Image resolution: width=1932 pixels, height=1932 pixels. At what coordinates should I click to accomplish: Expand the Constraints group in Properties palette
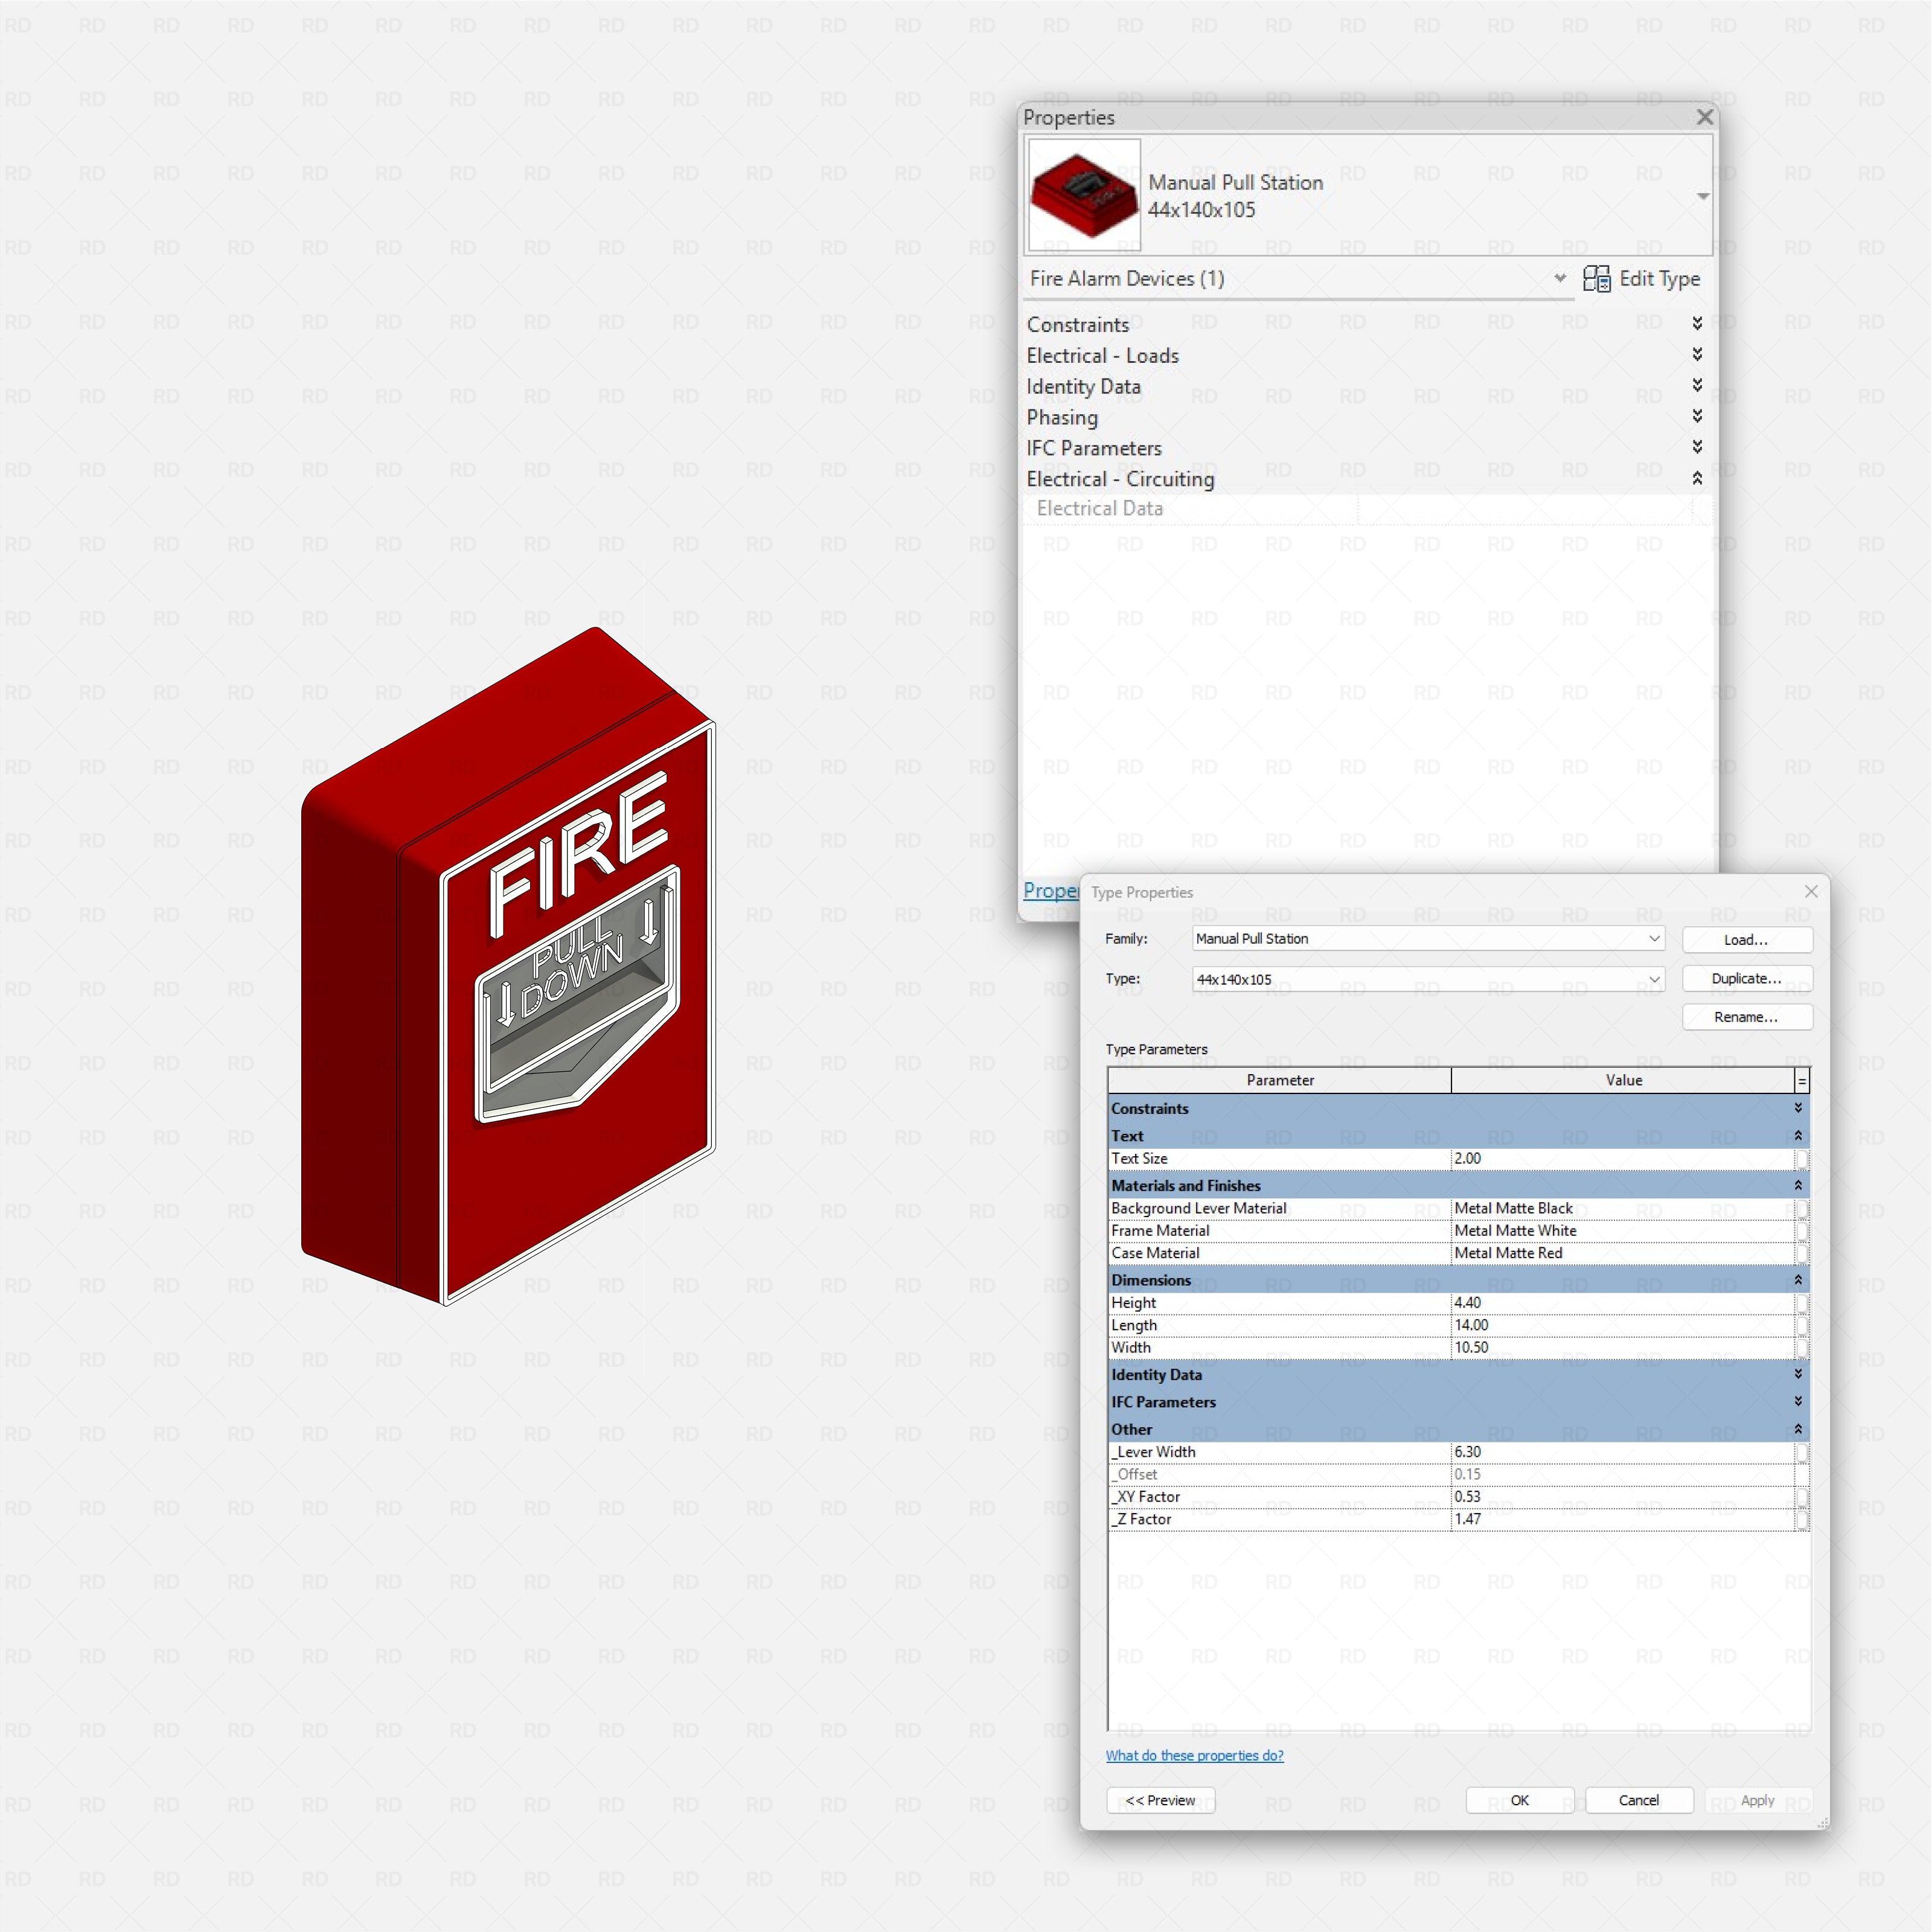(1697, 323)
